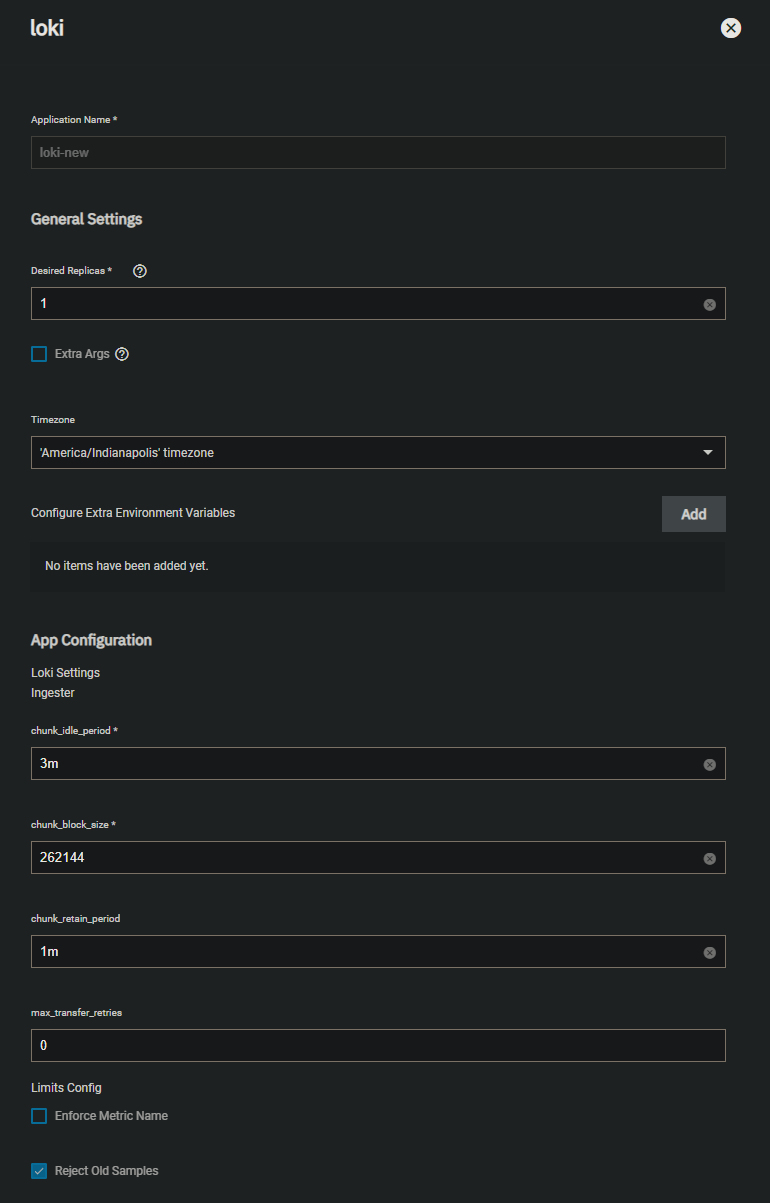770x1203 pixels.
Task: Open help tooltip for Desired Replicas
Action: (x=140, y=271)
